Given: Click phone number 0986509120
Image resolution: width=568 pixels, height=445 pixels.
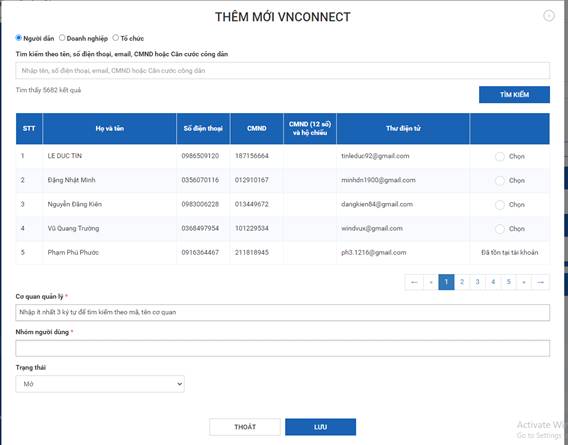Looking at the screenshot, I should click(x=200, y=156).
